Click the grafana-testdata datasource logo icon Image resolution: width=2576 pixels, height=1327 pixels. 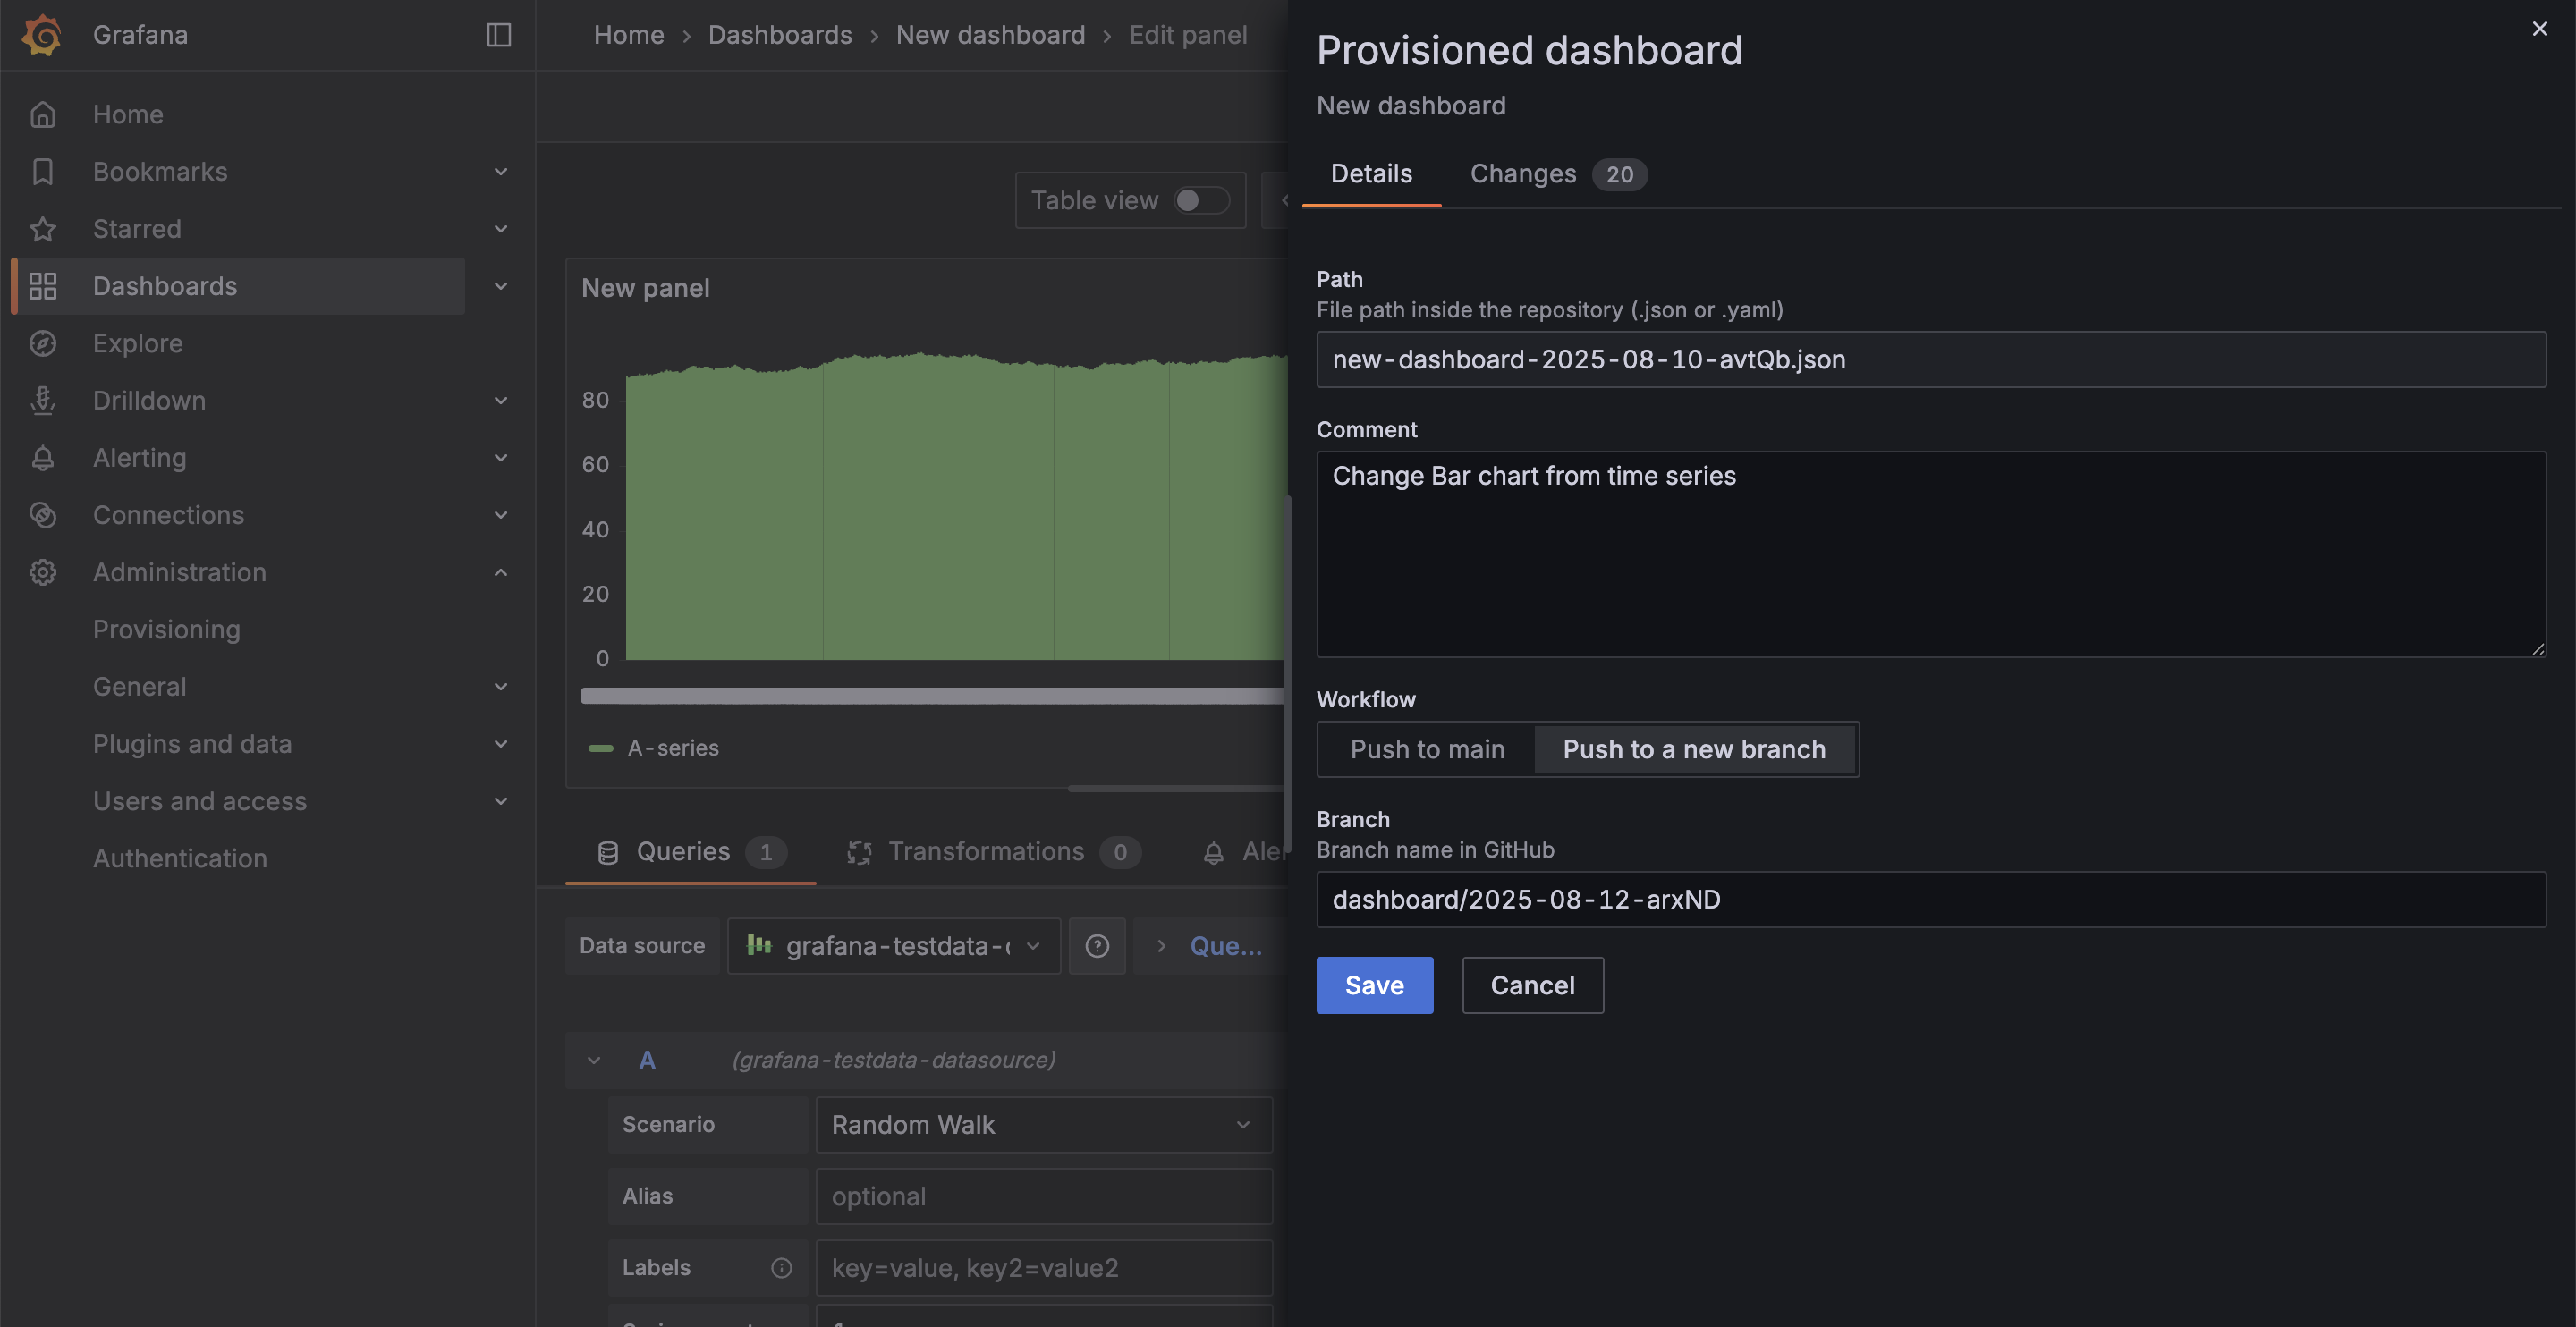(x=759, y=945)
